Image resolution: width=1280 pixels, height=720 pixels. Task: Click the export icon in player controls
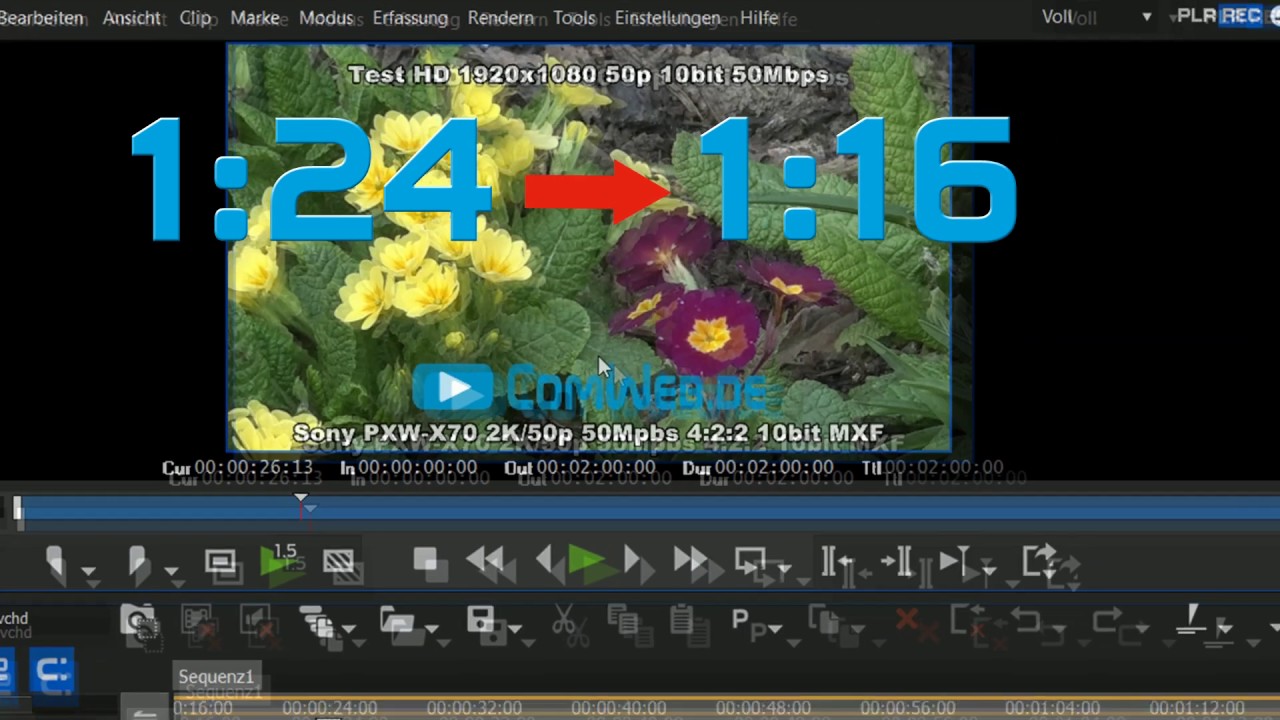pos(1040,560)
